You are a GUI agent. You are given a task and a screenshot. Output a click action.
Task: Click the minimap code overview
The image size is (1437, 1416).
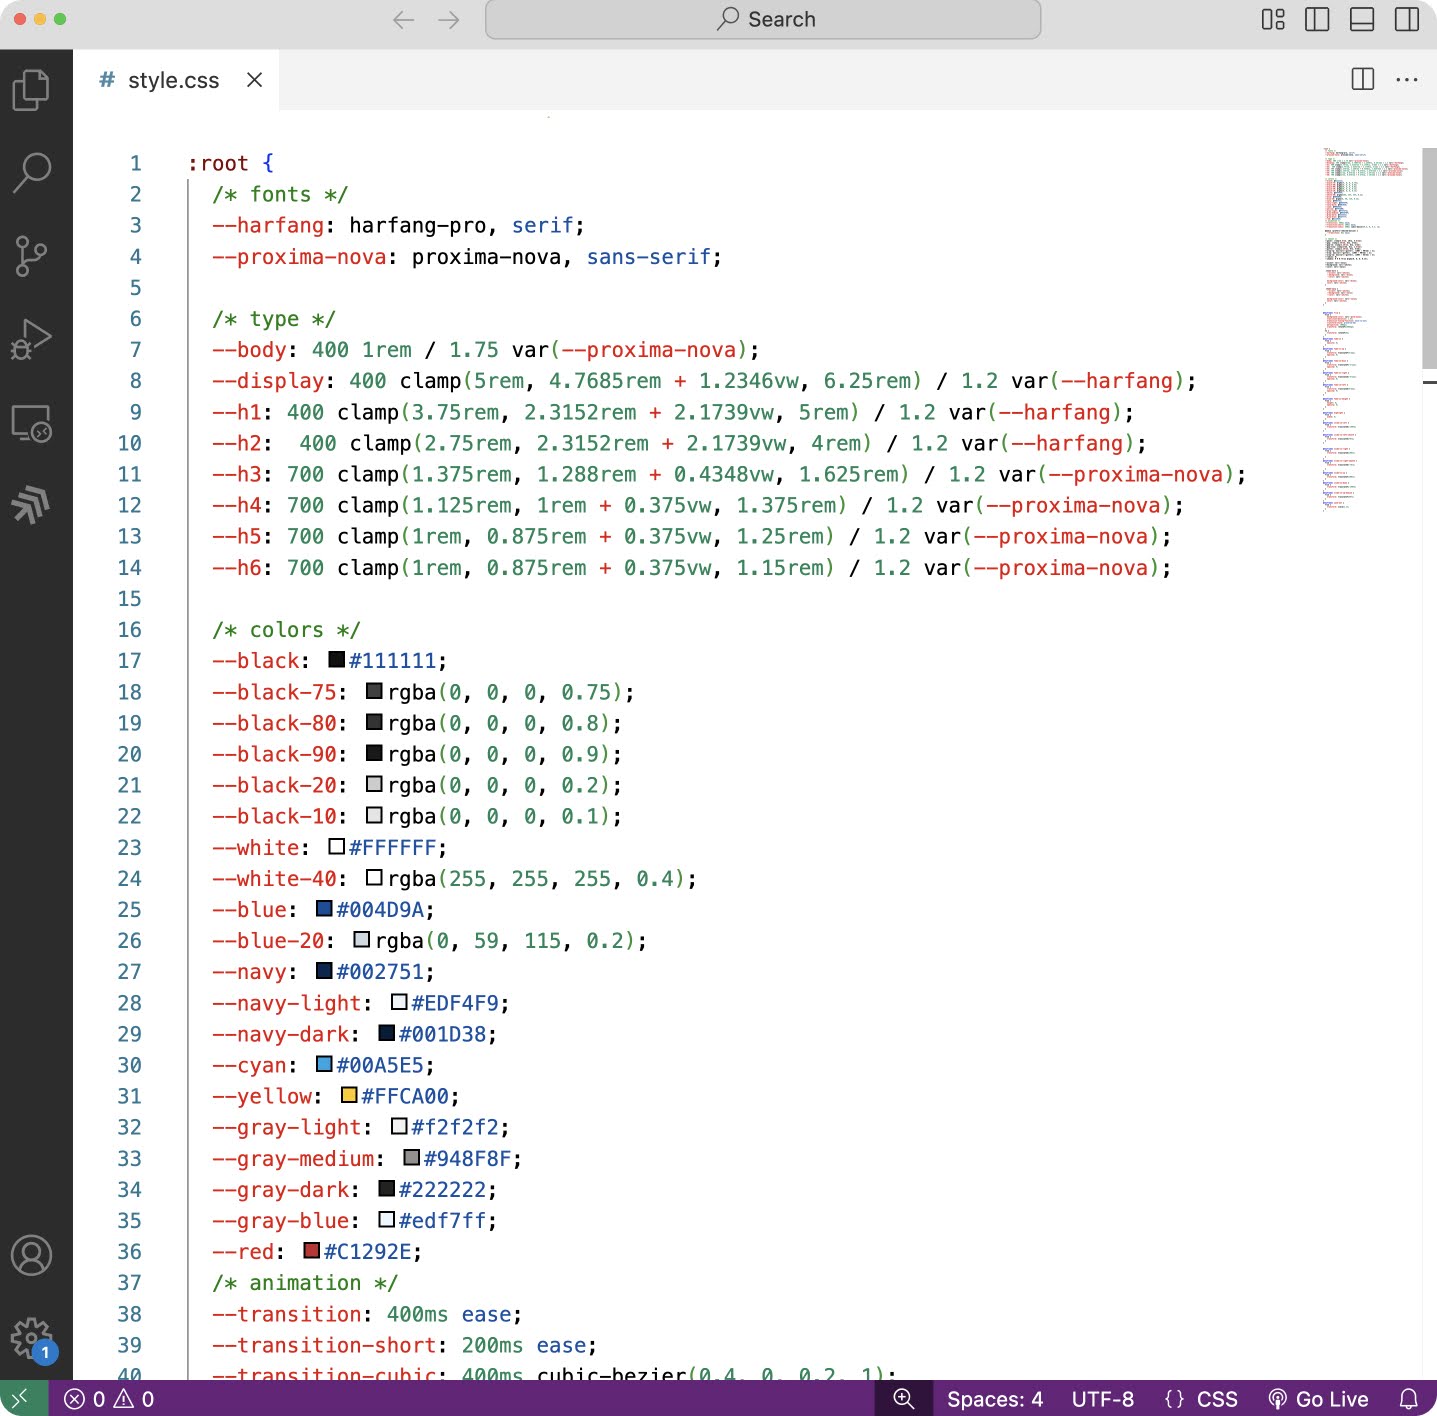(x=1365, y=330)
